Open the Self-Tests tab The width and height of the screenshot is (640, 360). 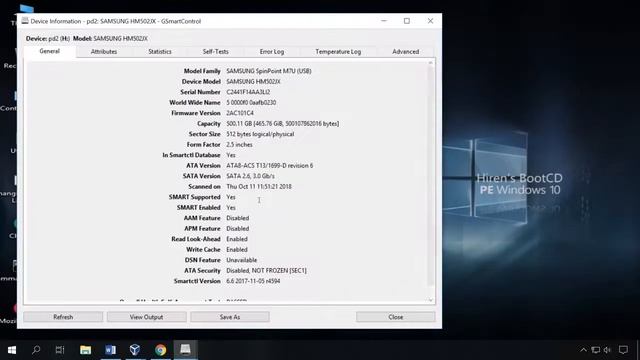click(216, 51)
